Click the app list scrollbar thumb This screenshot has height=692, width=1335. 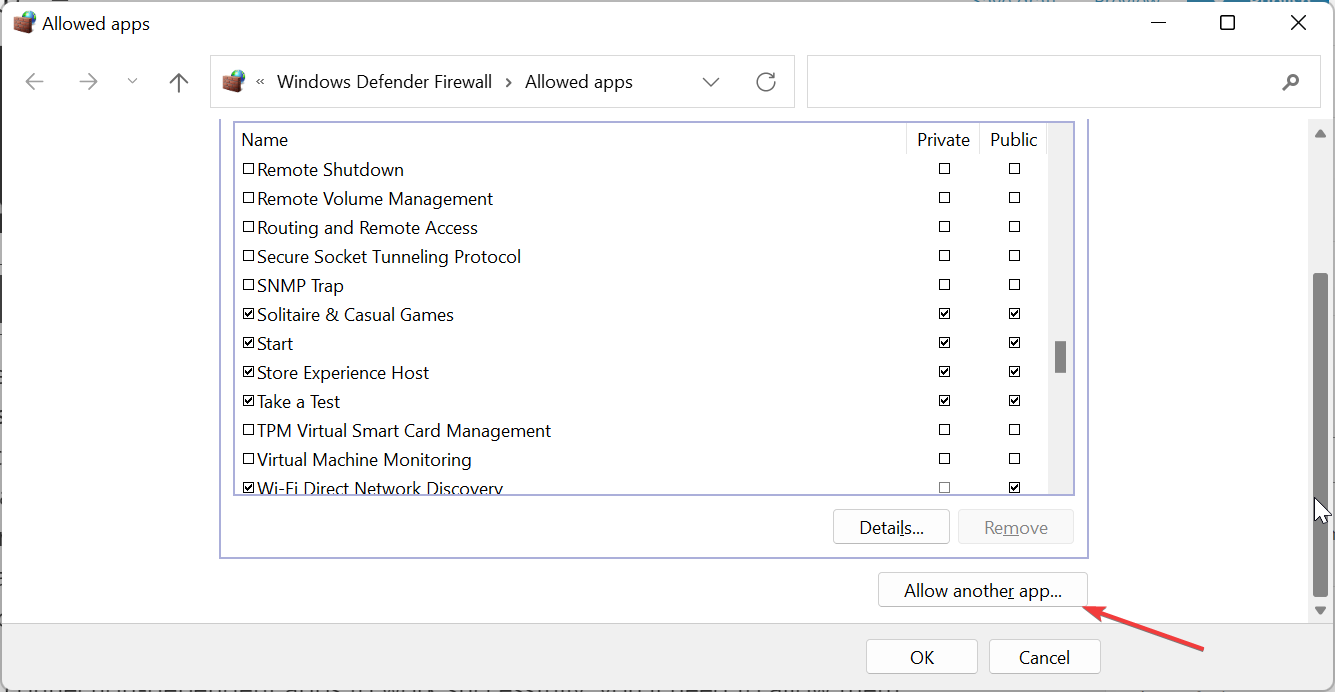(1061, 357)
